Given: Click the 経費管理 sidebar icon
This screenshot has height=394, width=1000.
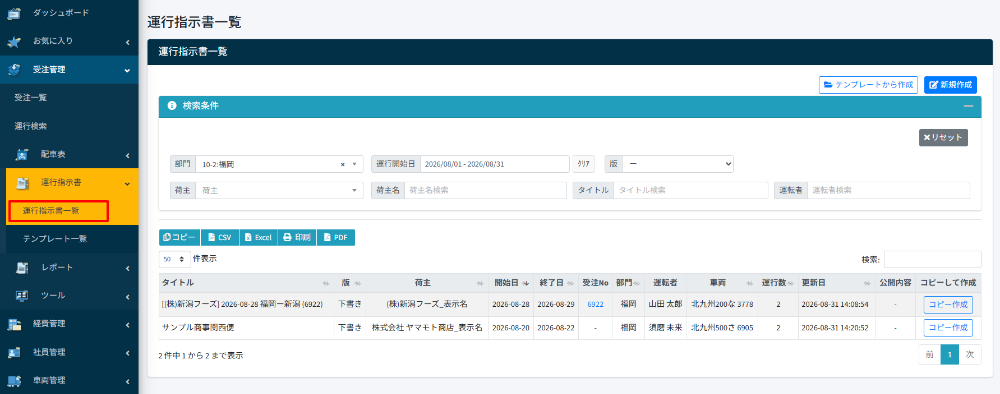Looking at the screenshot, I should tap(14, 324).
